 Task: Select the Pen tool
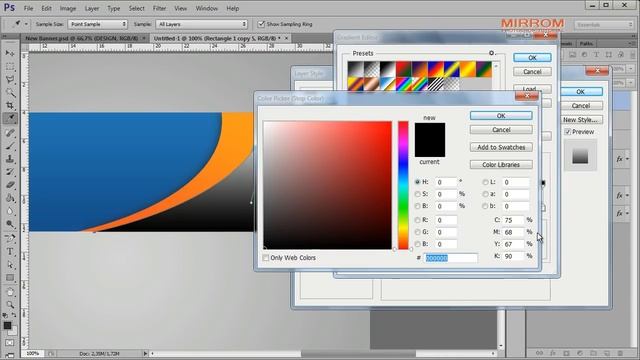(10, 238)
